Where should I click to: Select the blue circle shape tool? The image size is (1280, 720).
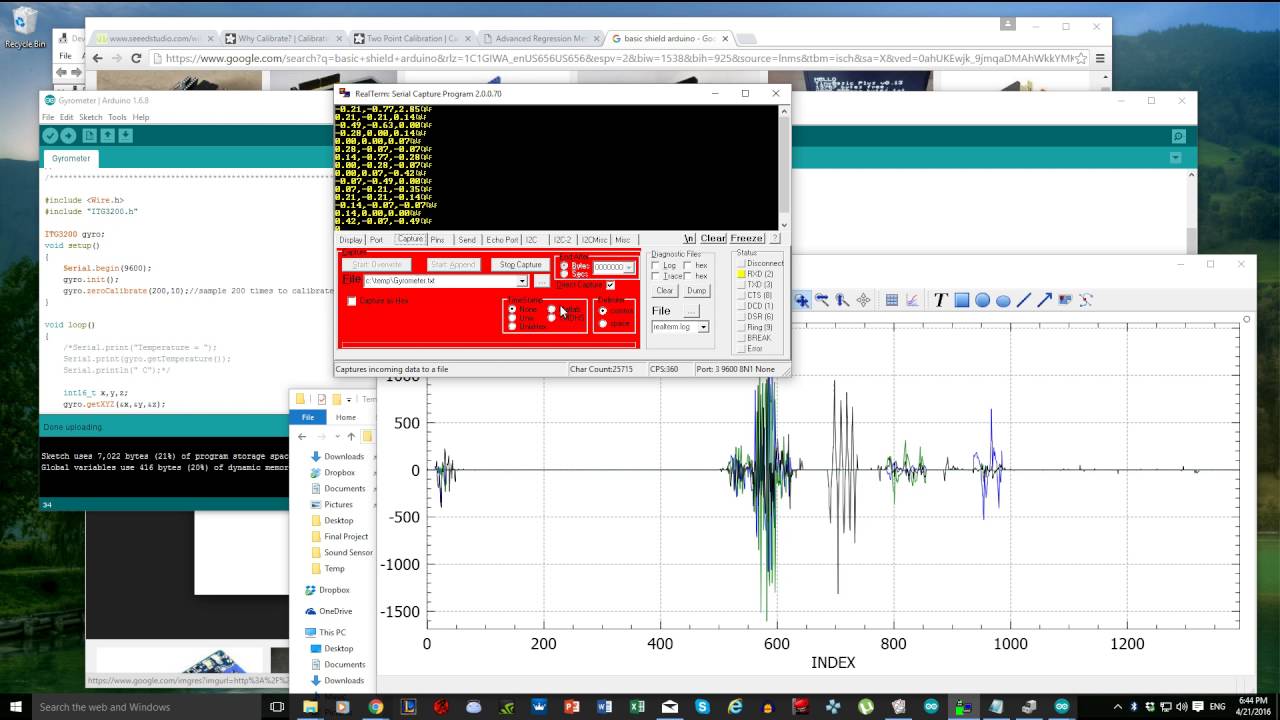point(982,300)
